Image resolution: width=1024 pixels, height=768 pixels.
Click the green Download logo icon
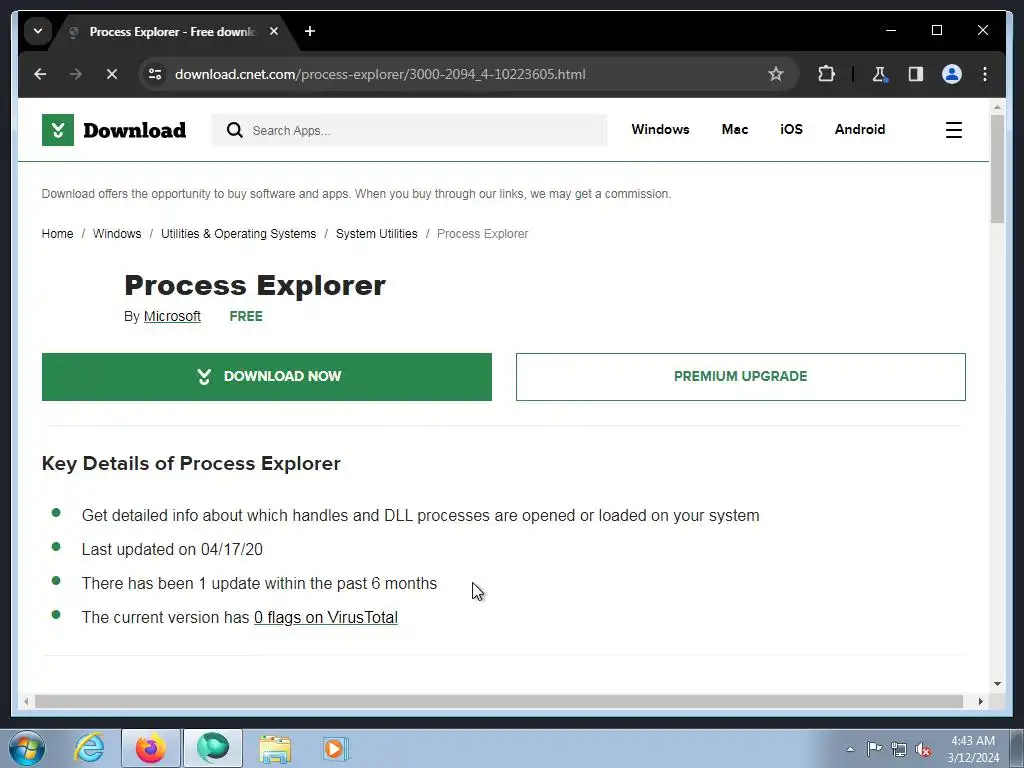57,130
